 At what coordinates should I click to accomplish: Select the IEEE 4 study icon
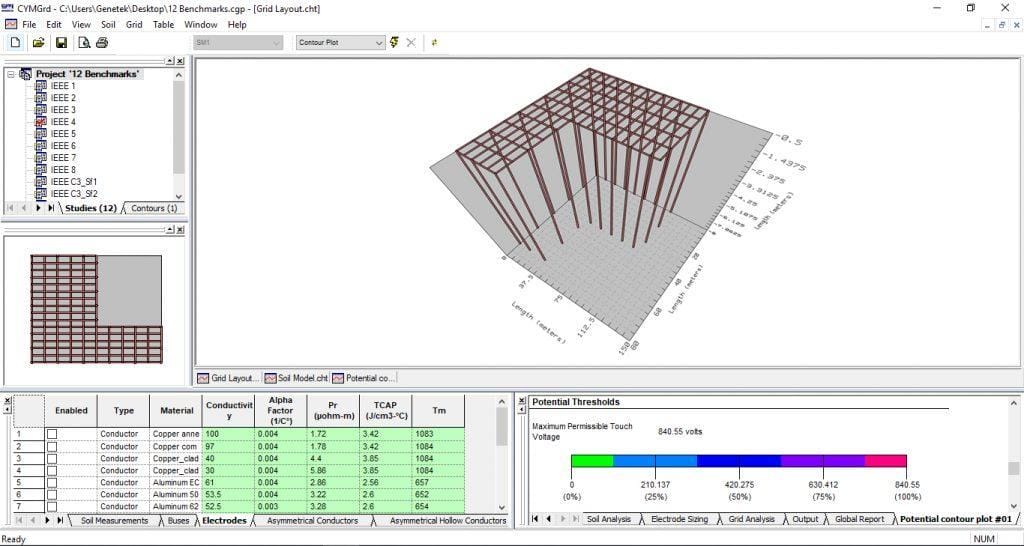pyautogui.click(x=40, y=121)
